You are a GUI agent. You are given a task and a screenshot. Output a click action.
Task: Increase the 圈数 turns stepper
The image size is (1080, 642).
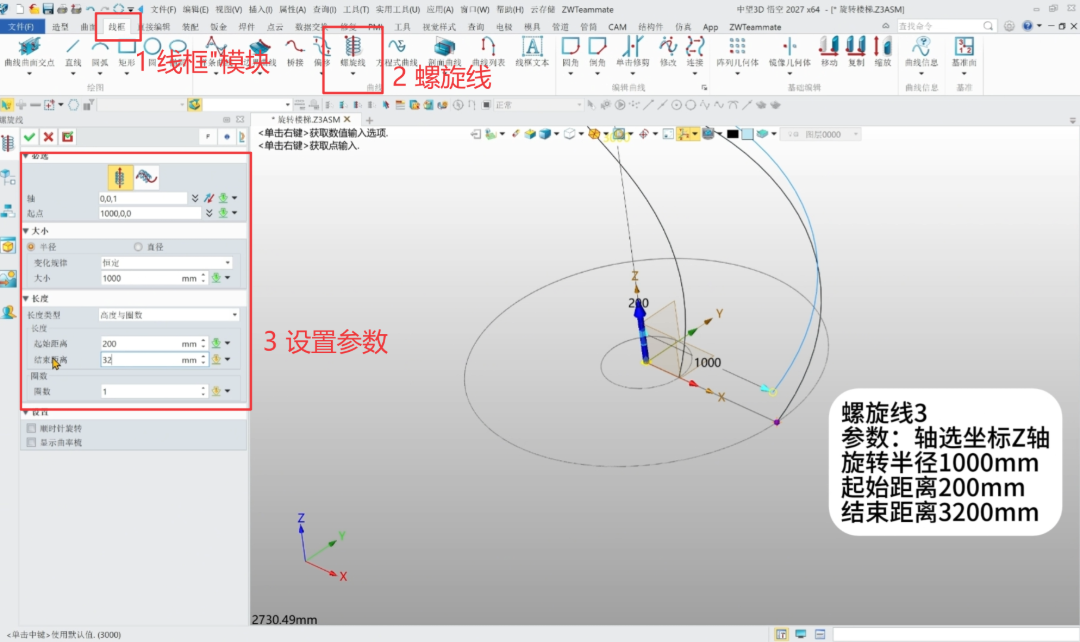pyautogui.click(x=203, y=389)
